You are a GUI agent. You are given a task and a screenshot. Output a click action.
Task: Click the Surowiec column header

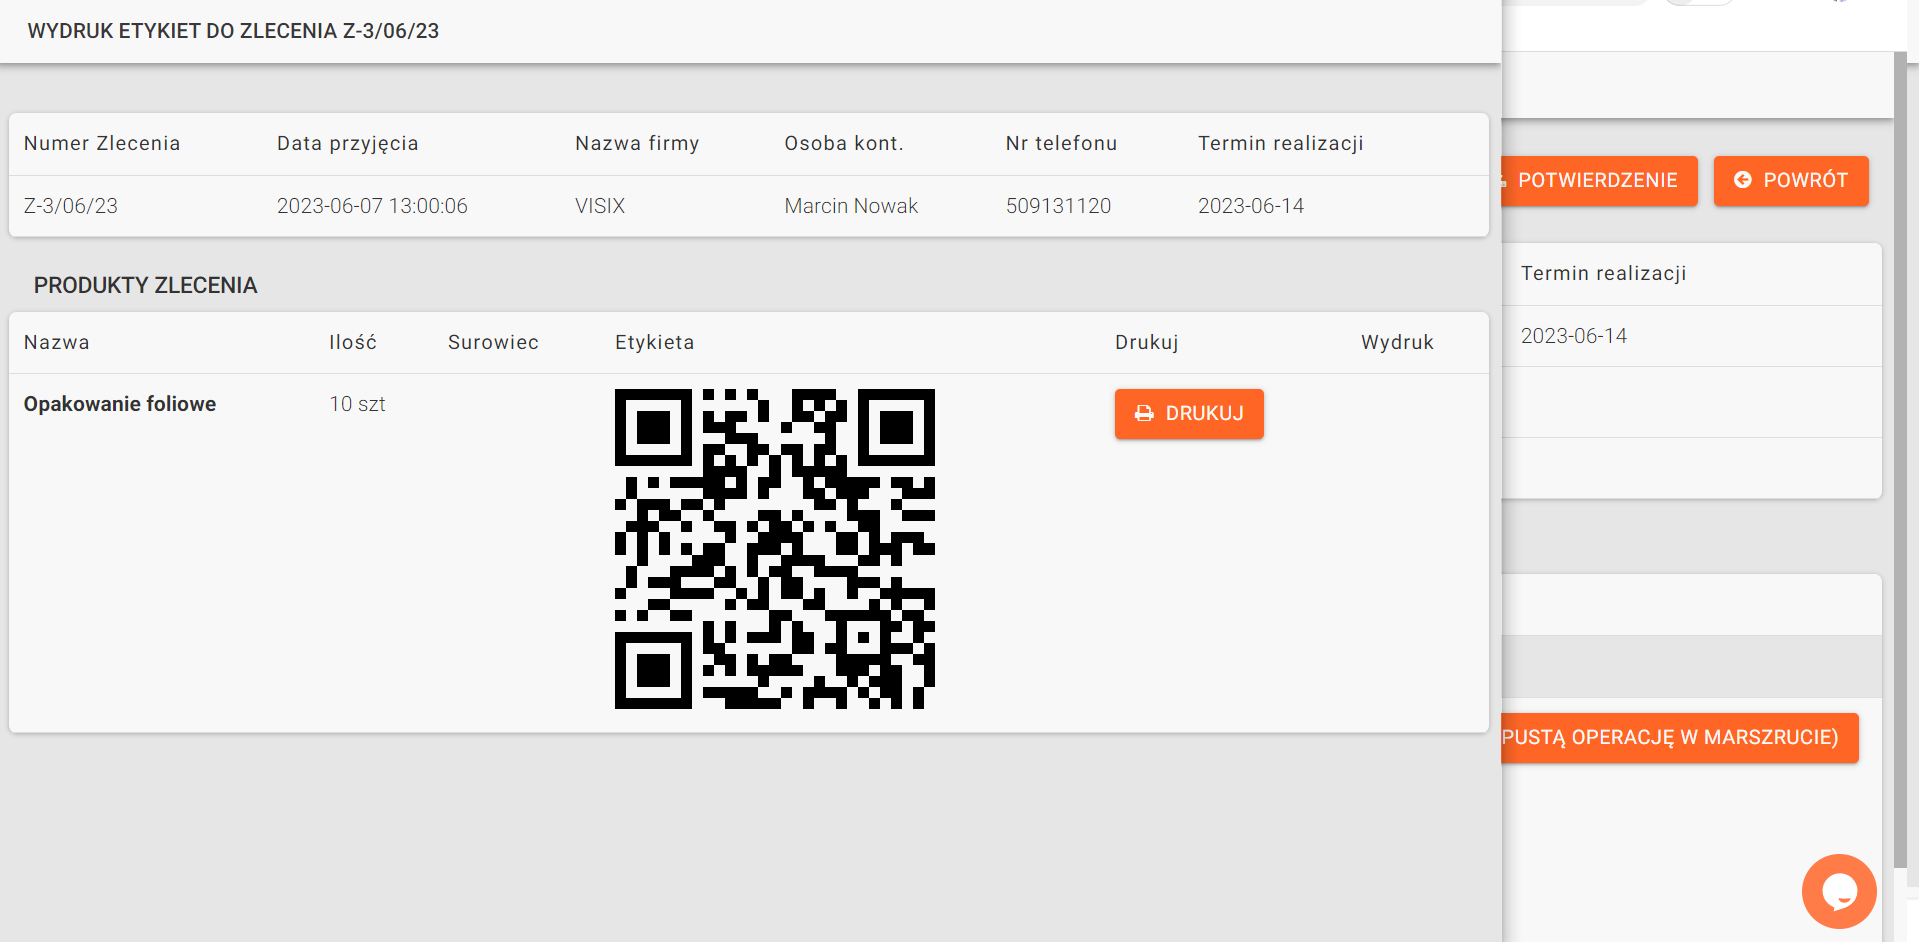click(x=493, y=343)
